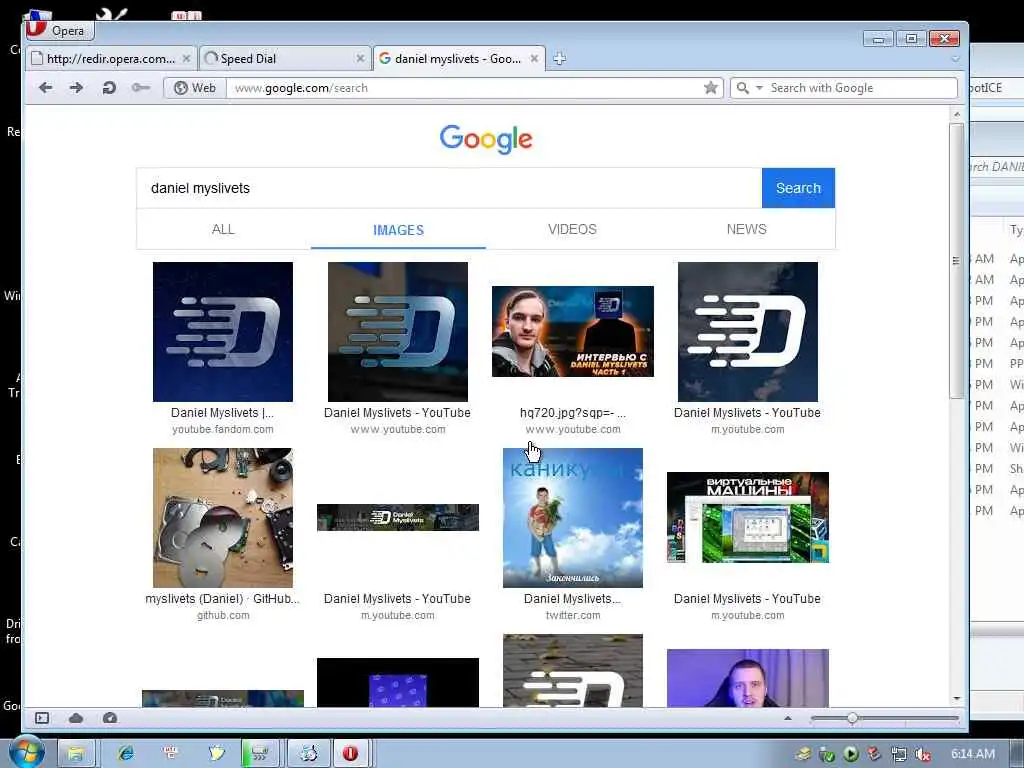
Task: Click the Google logo
Action: (x=486, y=139)
